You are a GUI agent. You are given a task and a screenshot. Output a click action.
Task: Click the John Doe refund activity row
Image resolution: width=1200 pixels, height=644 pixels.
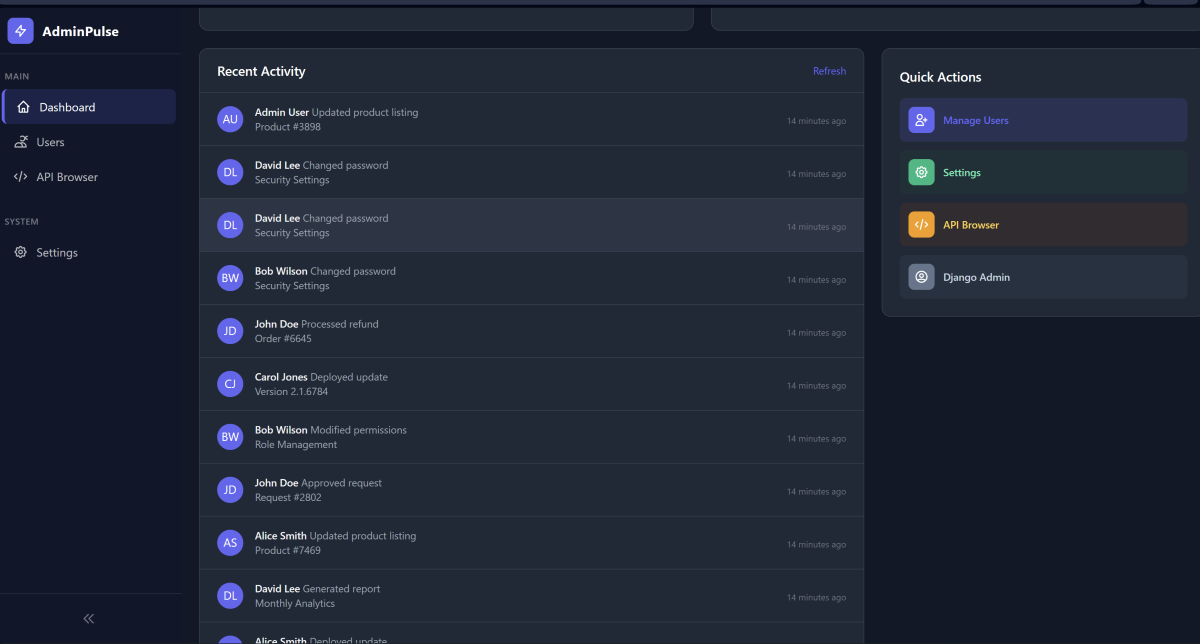(531, 331)
